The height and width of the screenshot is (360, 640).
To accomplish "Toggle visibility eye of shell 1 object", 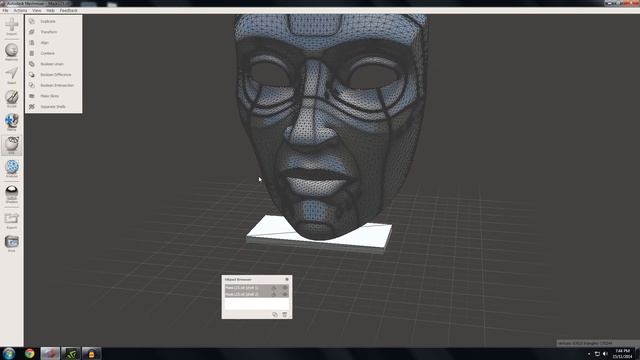I will [x=285, y=288].
